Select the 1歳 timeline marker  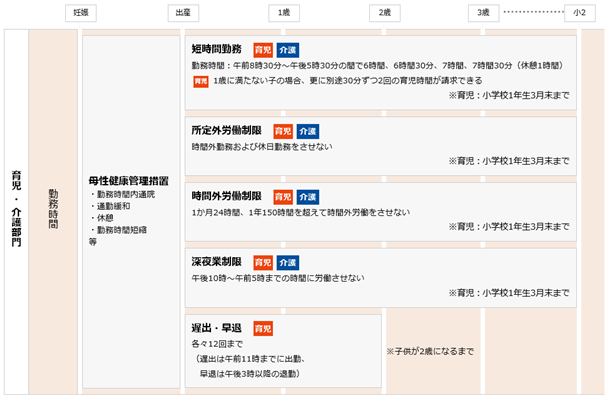click(284, 13)
